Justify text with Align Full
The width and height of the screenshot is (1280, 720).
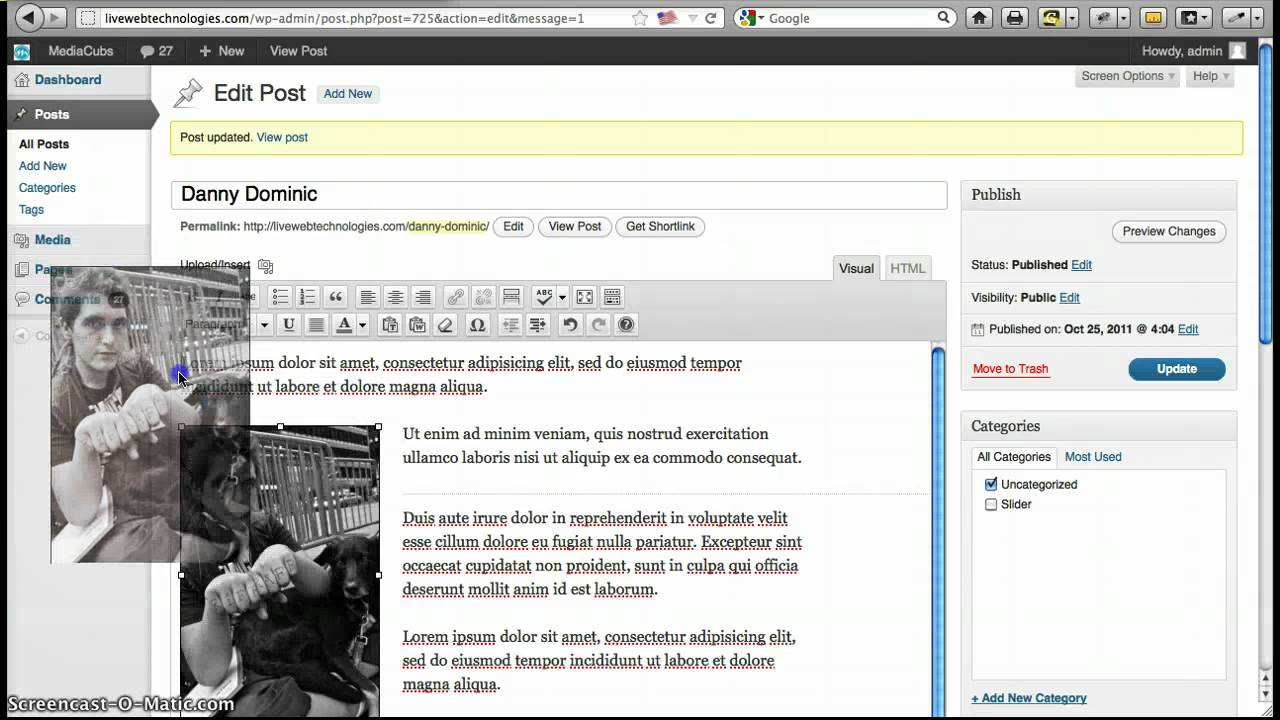click(316, 324)
